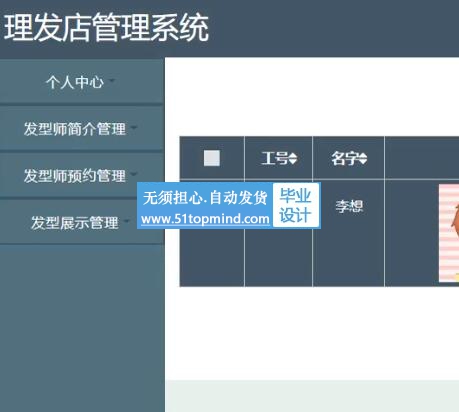The height and width of the screenshot is (412, 459).
Task: Sort descending with 名字 down arrow
Action: click(363, 161)
